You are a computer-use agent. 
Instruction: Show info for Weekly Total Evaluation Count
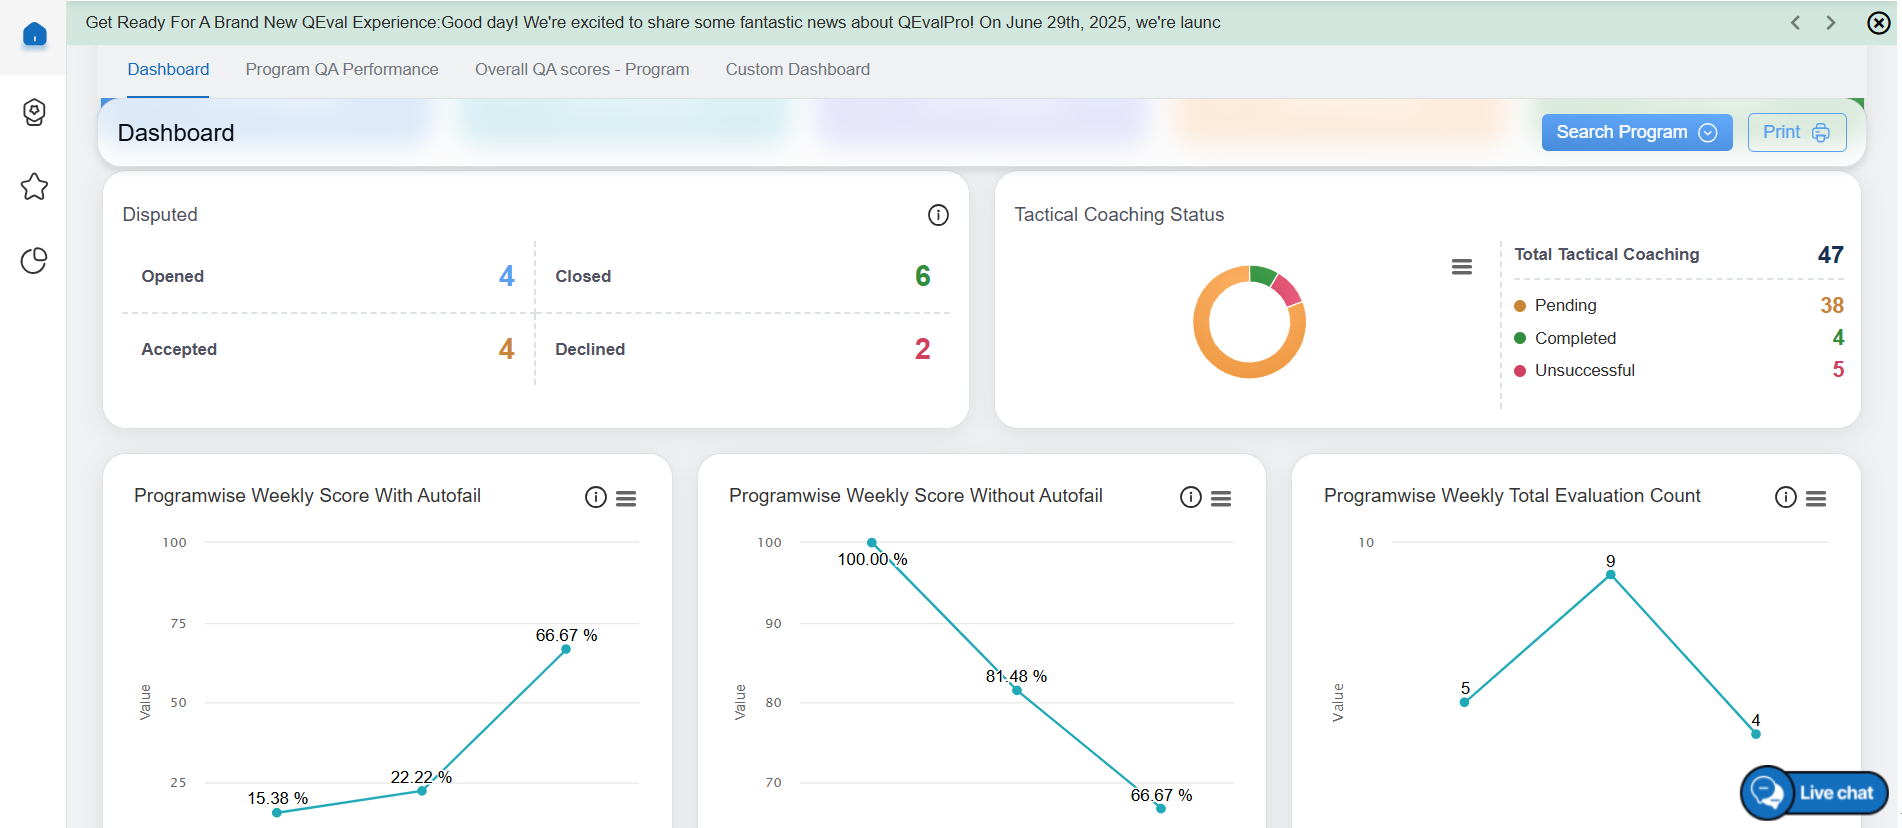pos(1785,498)
